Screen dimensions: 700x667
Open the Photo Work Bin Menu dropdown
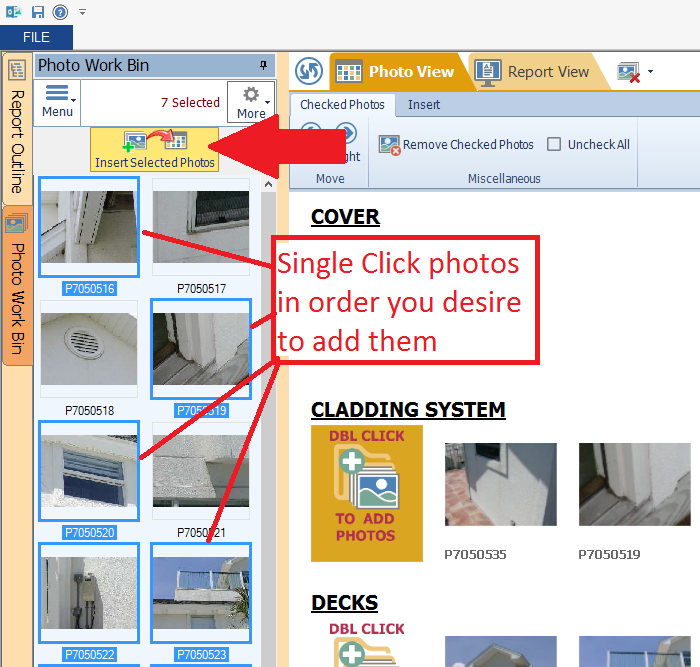[x=58, y=102]
